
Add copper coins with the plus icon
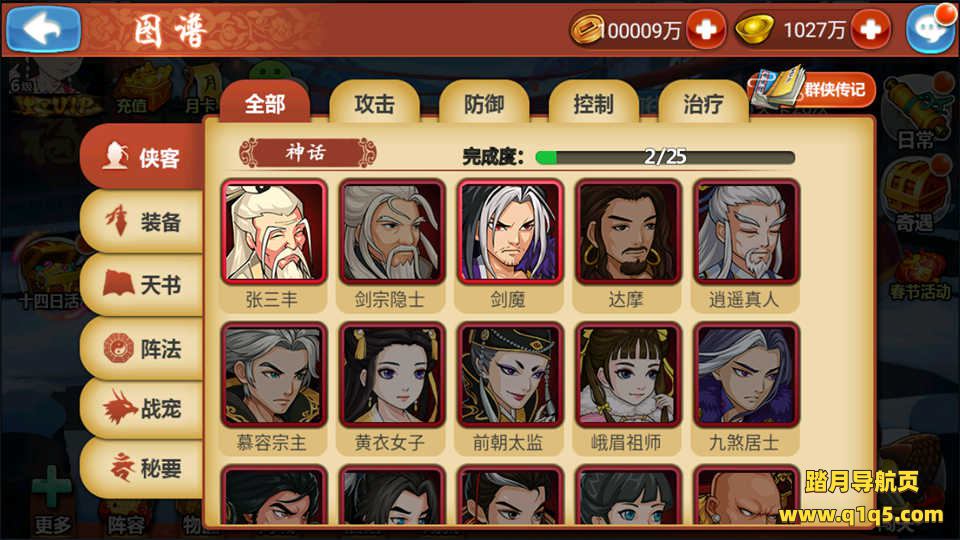point(705,29)
